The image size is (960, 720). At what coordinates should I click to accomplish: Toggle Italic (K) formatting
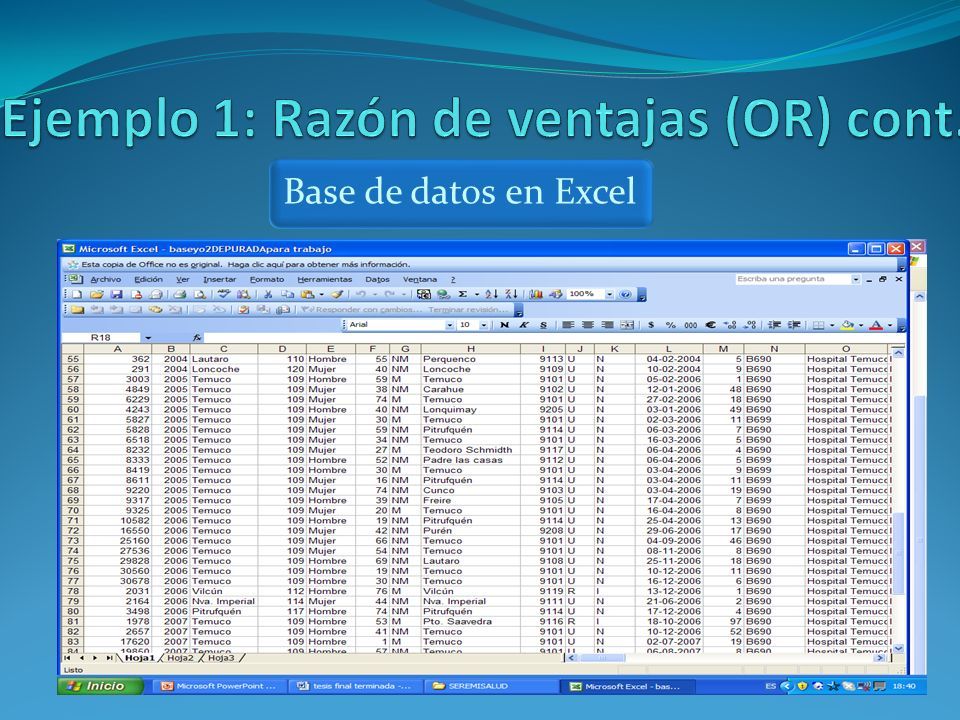click(x=523, y=325)
